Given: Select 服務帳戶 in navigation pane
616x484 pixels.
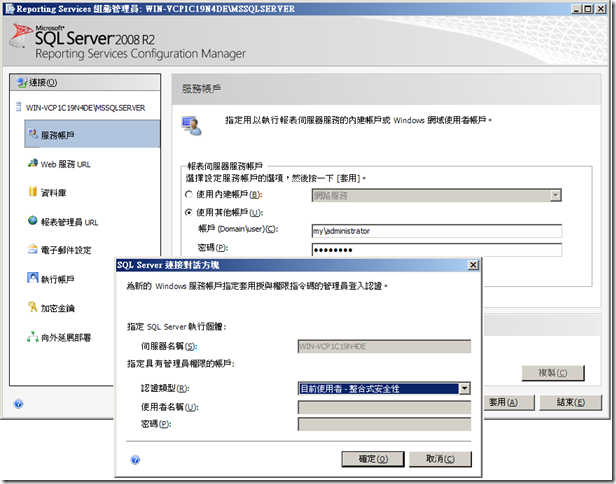Looking at the screenshot, I should 92,134.
